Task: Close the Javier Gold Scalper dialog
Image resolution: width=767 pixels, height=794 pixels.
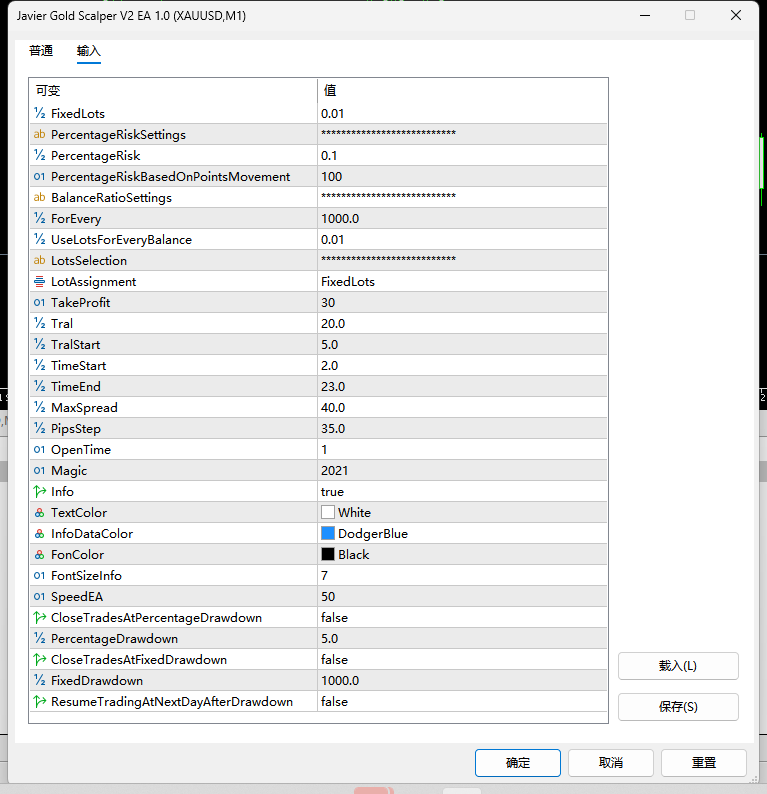Action: point(736,15)
